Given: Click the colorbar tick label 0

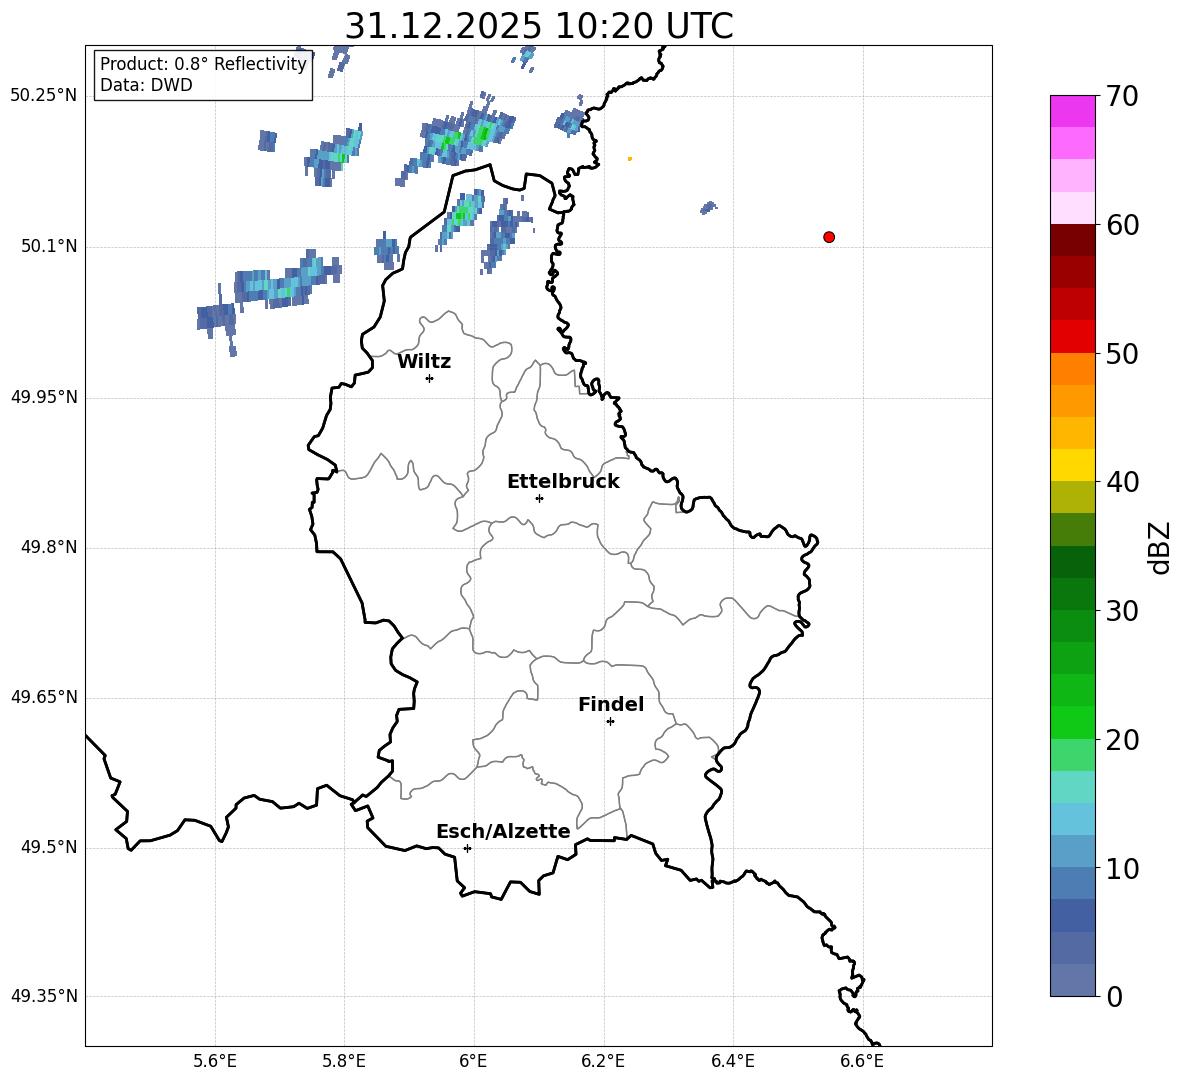Looking at the screenshot, I should pos(1114,997).
